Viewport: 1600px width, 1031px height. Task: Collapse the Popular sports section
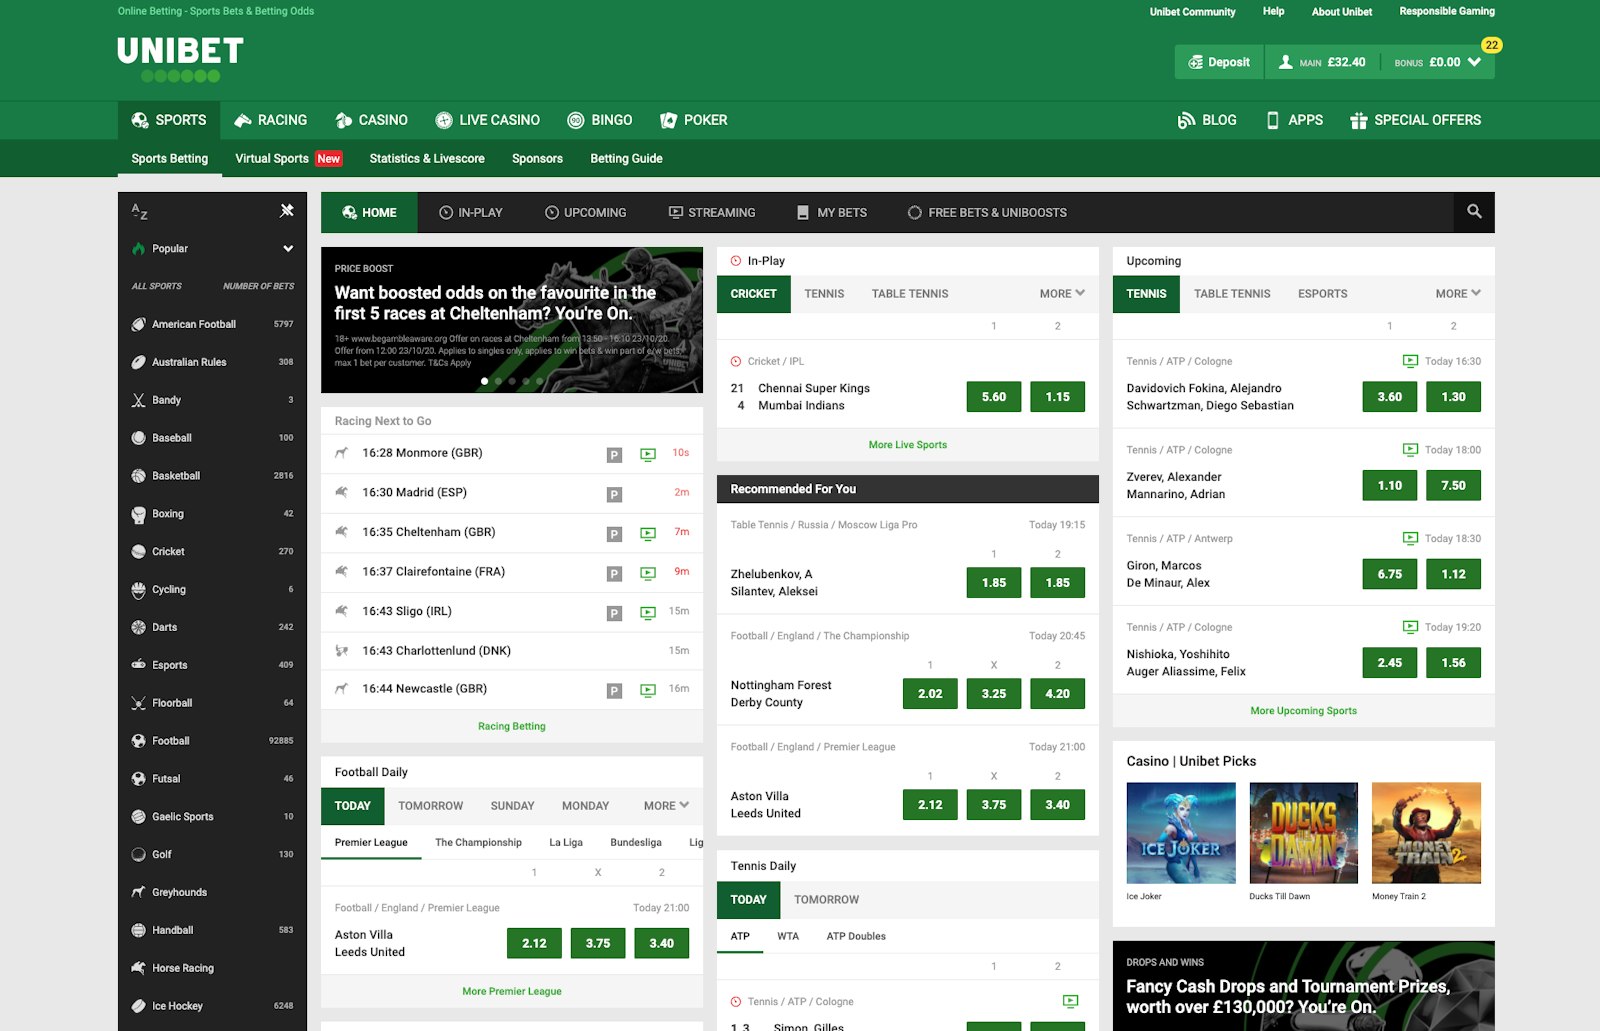(x=288, y=248)
